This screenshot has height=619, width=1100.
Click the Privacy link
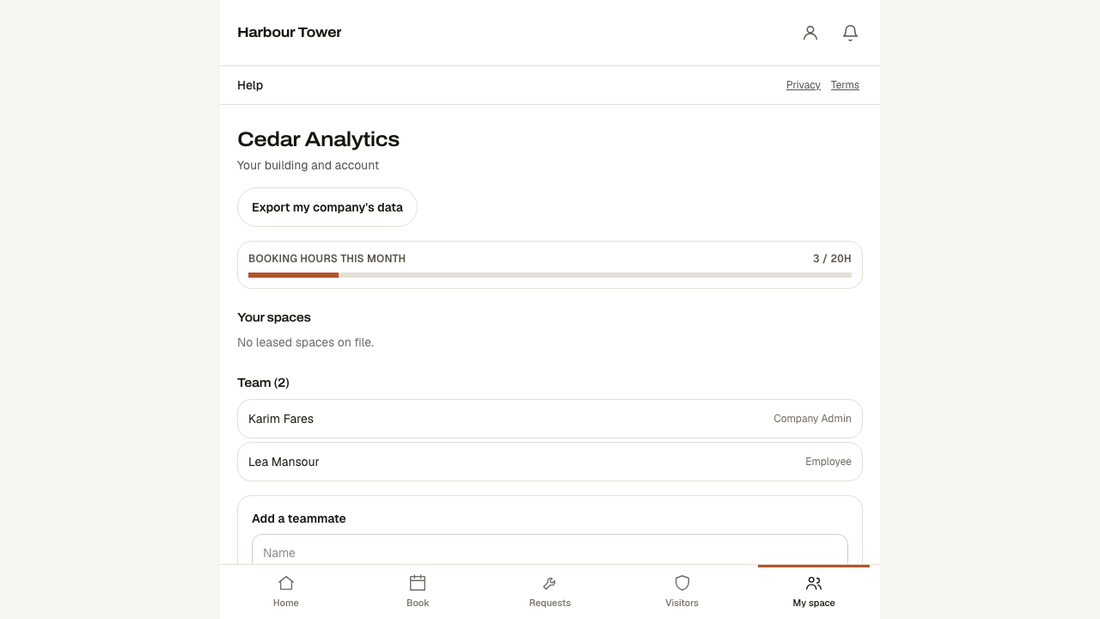803,85
